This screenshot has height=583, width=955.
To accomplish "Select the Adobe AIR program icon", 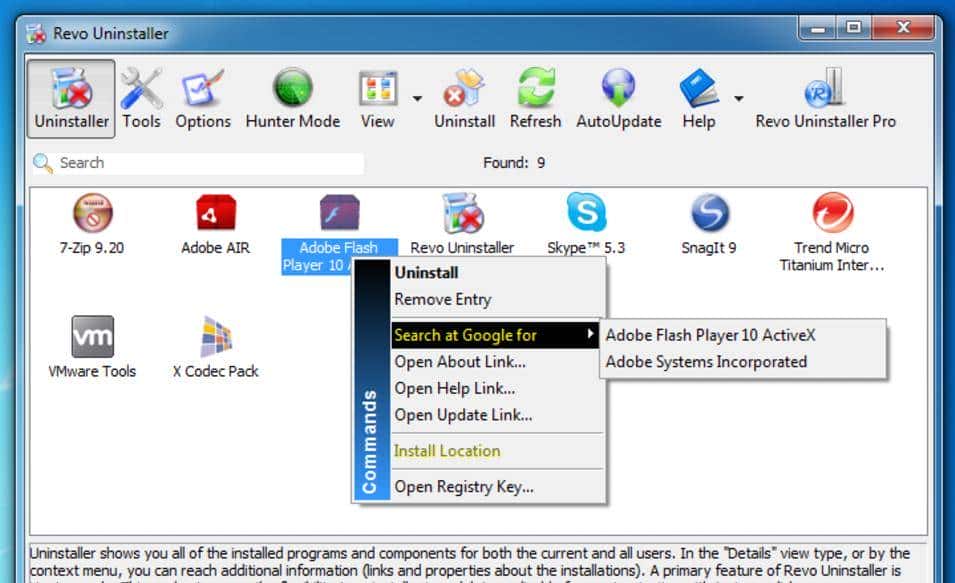I will pyautogui.click(x=216, y=213).
